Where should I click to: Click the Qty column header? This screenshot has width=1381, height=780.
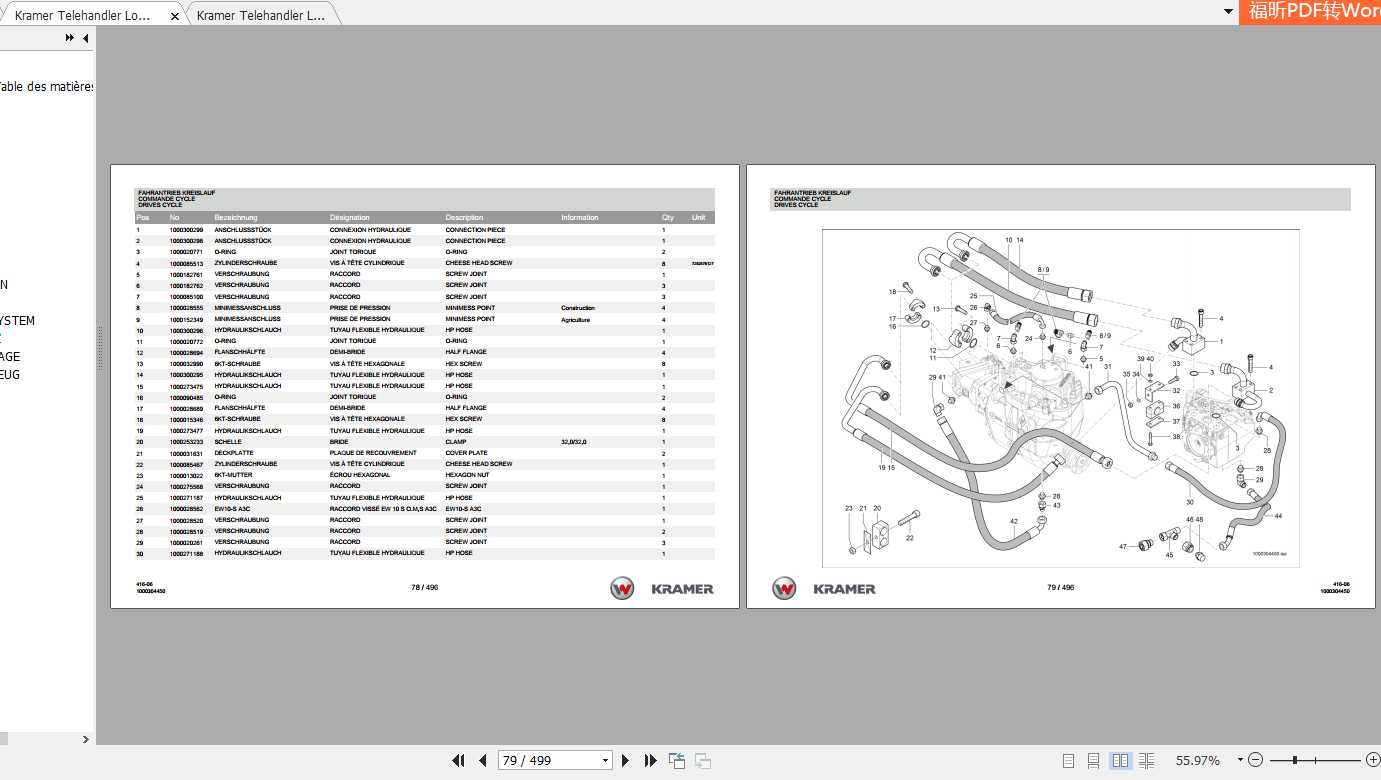click(668, 217)
